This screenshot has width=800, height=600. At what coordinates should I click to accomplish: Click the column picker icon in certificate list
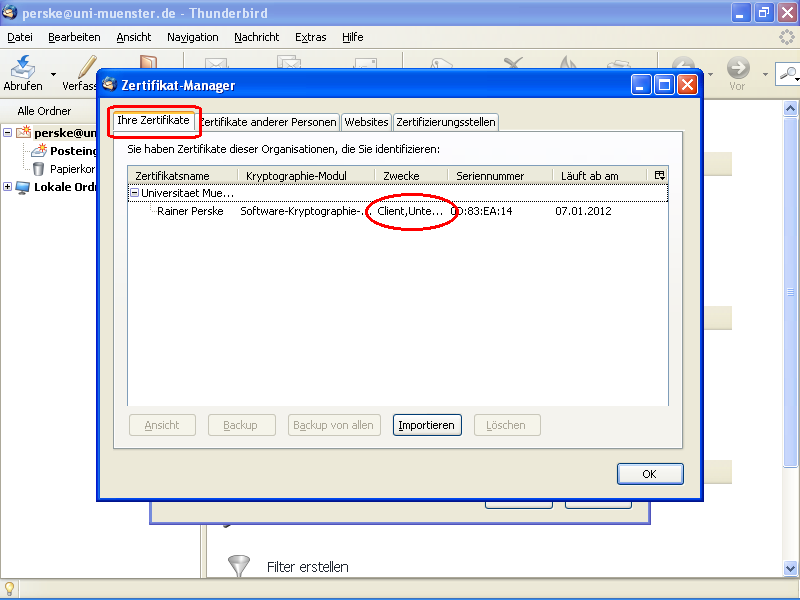[659, 175]
